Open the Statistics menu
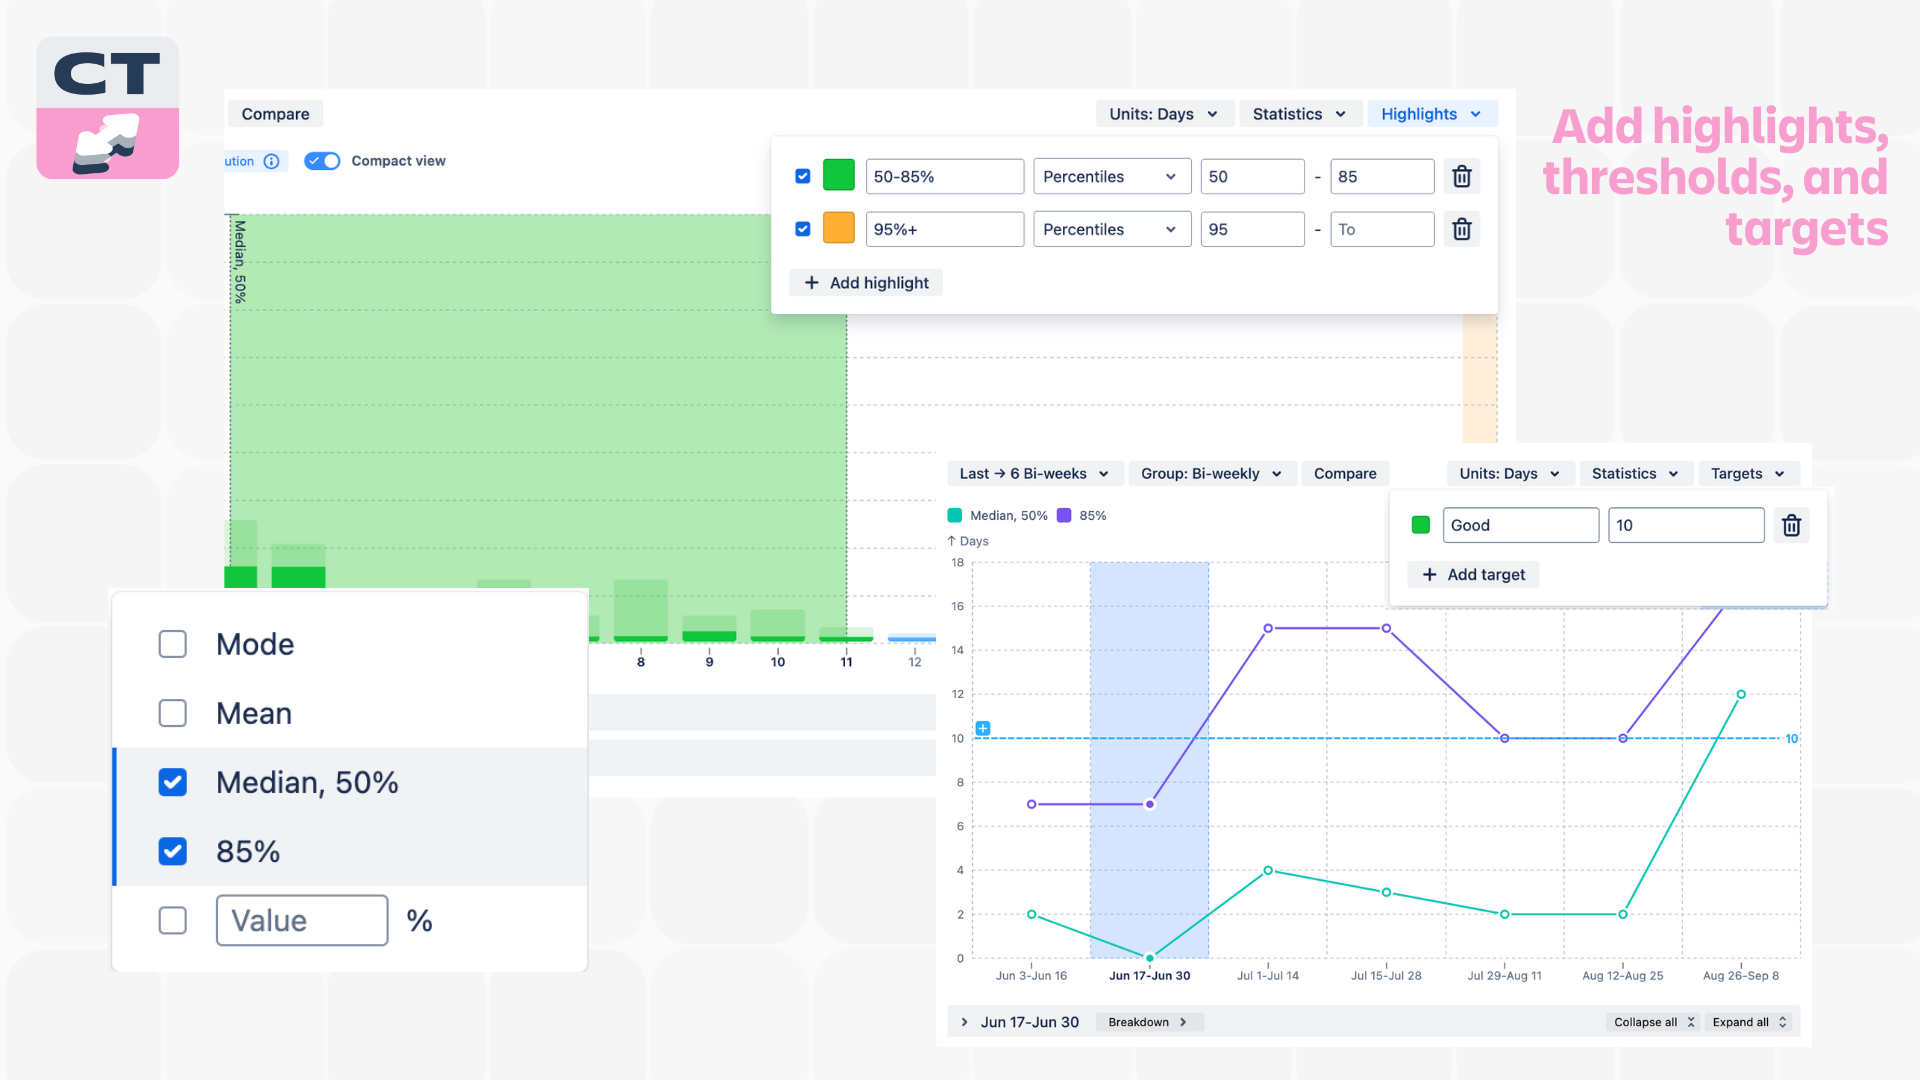The width and height of the screenshot is (1920, 1080). coord(1299,113)
